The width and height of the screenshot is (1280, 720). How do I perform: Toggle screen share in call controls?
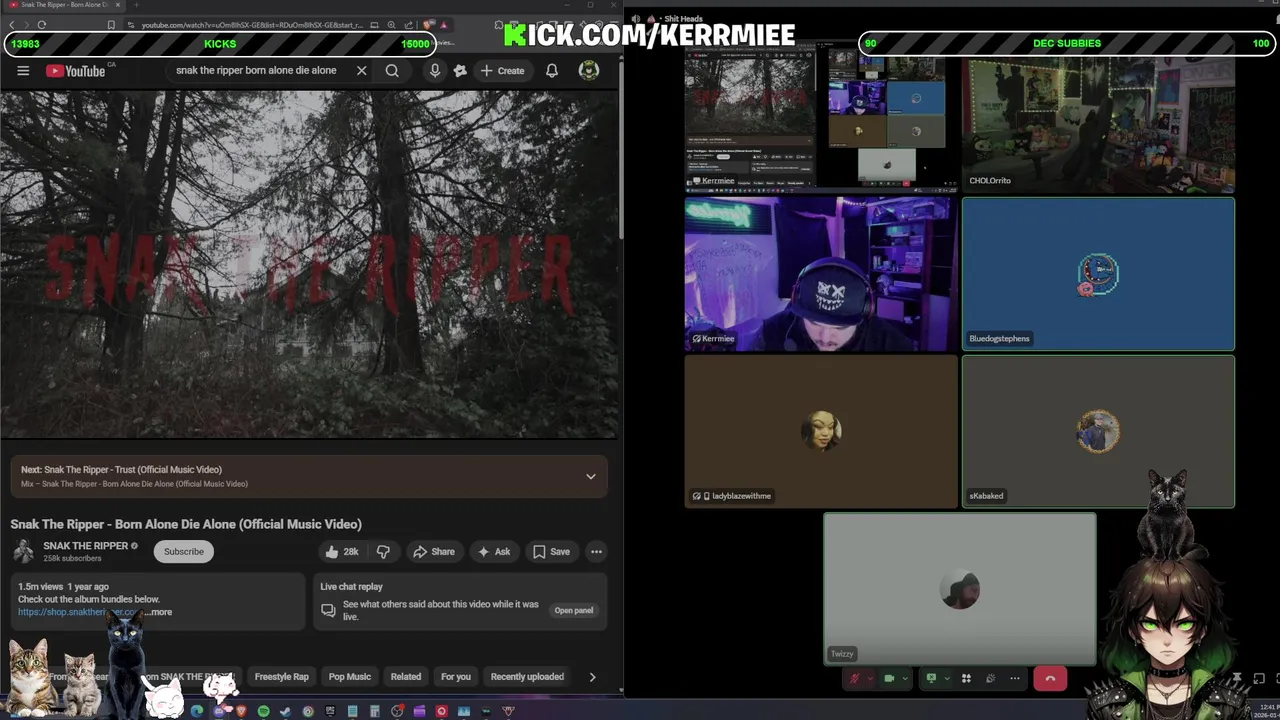tap(931, 678)
